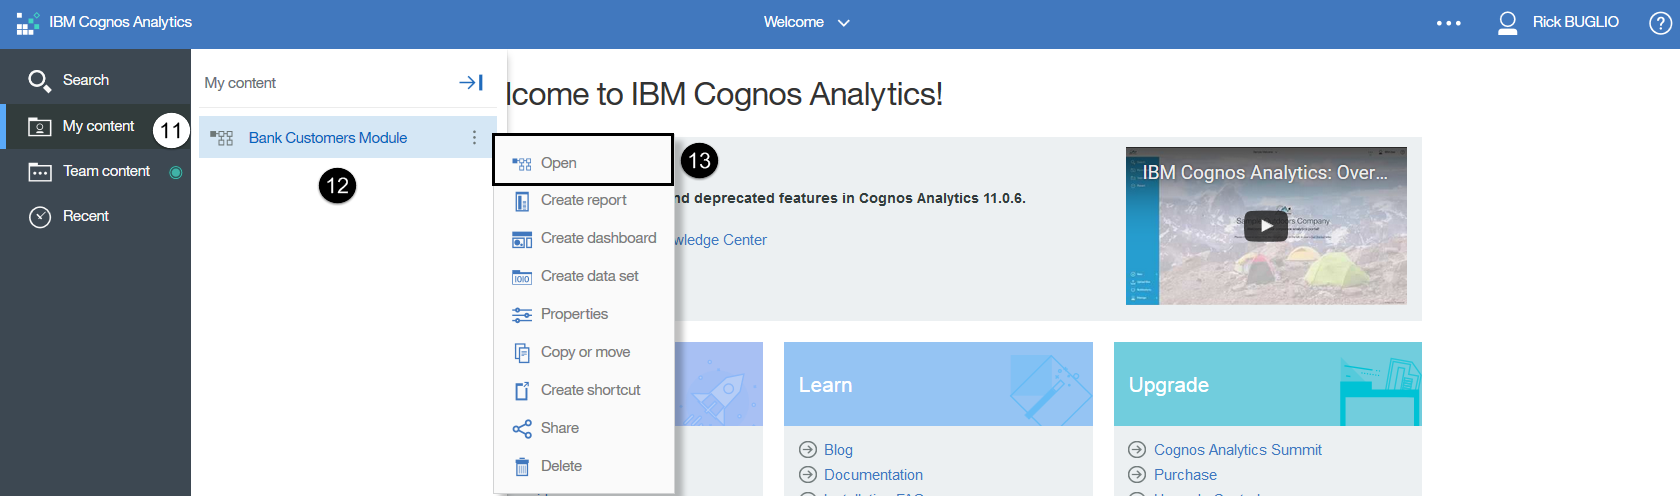Open the help question mark icon
Screen dimensions: 1680x496
coord(1660,22)
